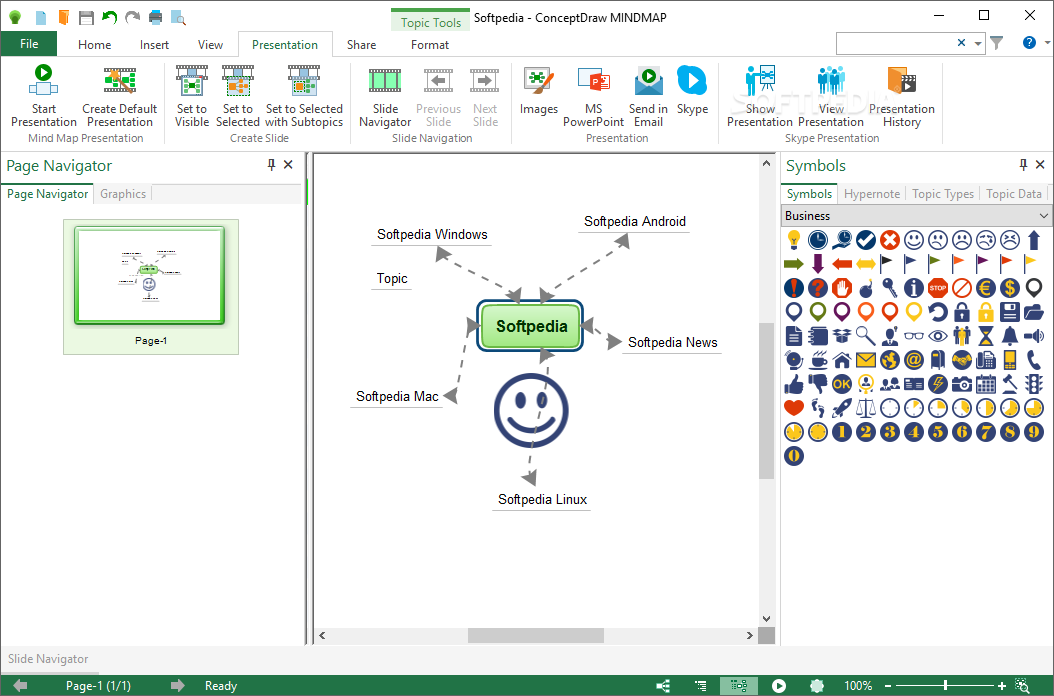
Task: Select the red heart symbol
Action: tap(794, 407)
